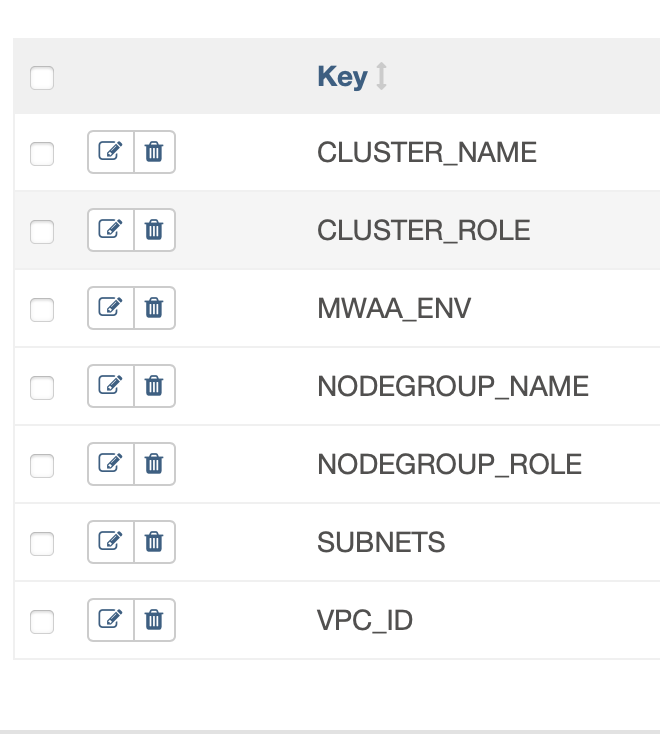
Task: Edit the NODEGROUP_NAME variable
Action: [x=111, y=386]
